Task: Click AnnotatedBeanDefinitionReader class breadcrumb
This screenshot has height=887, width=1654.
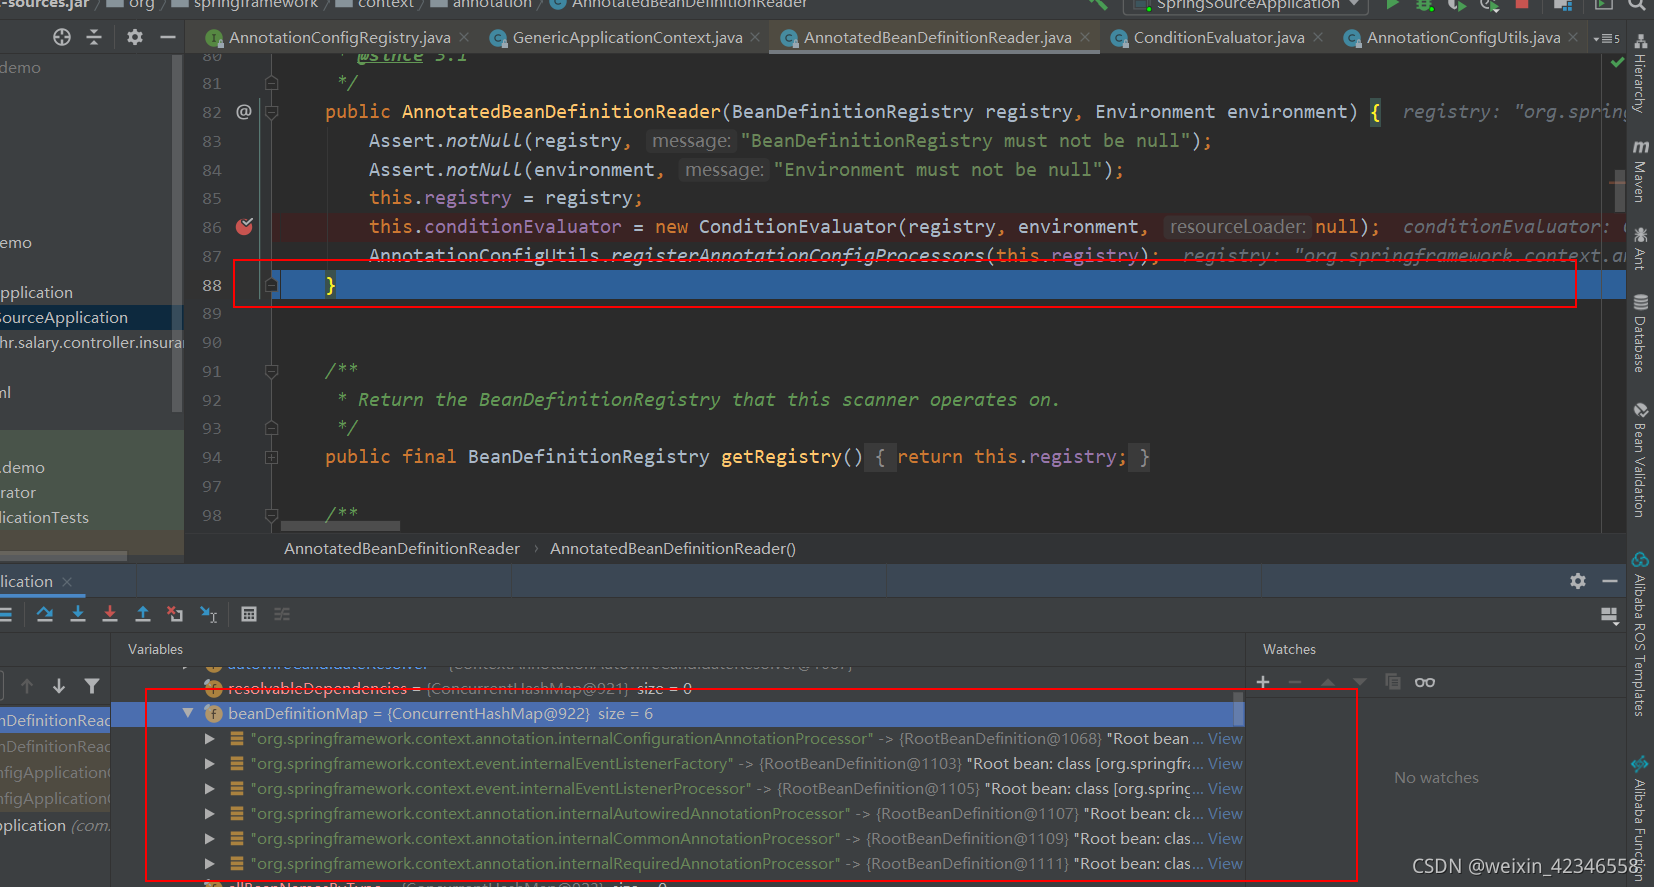Action: (x=402, y=549)
